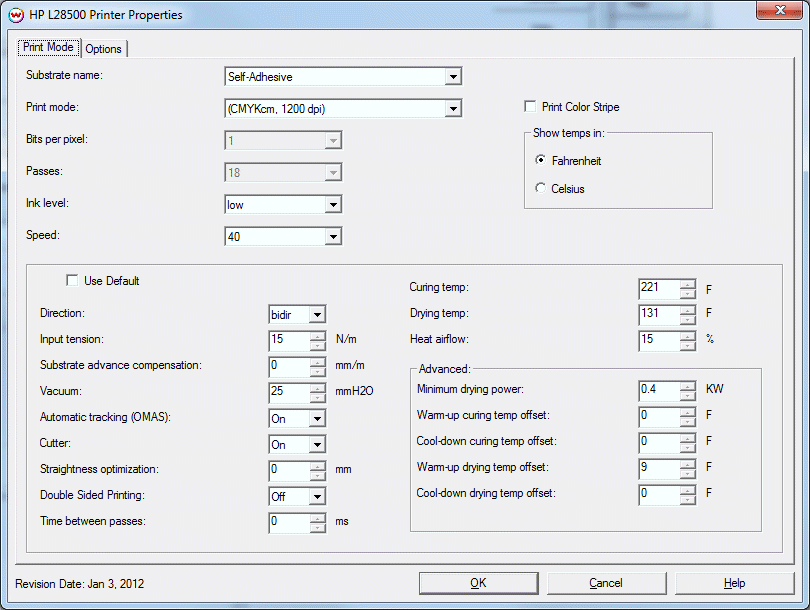Click Substrate advance compensation field
Screen dimensions: 810x610
coord(289,366)
